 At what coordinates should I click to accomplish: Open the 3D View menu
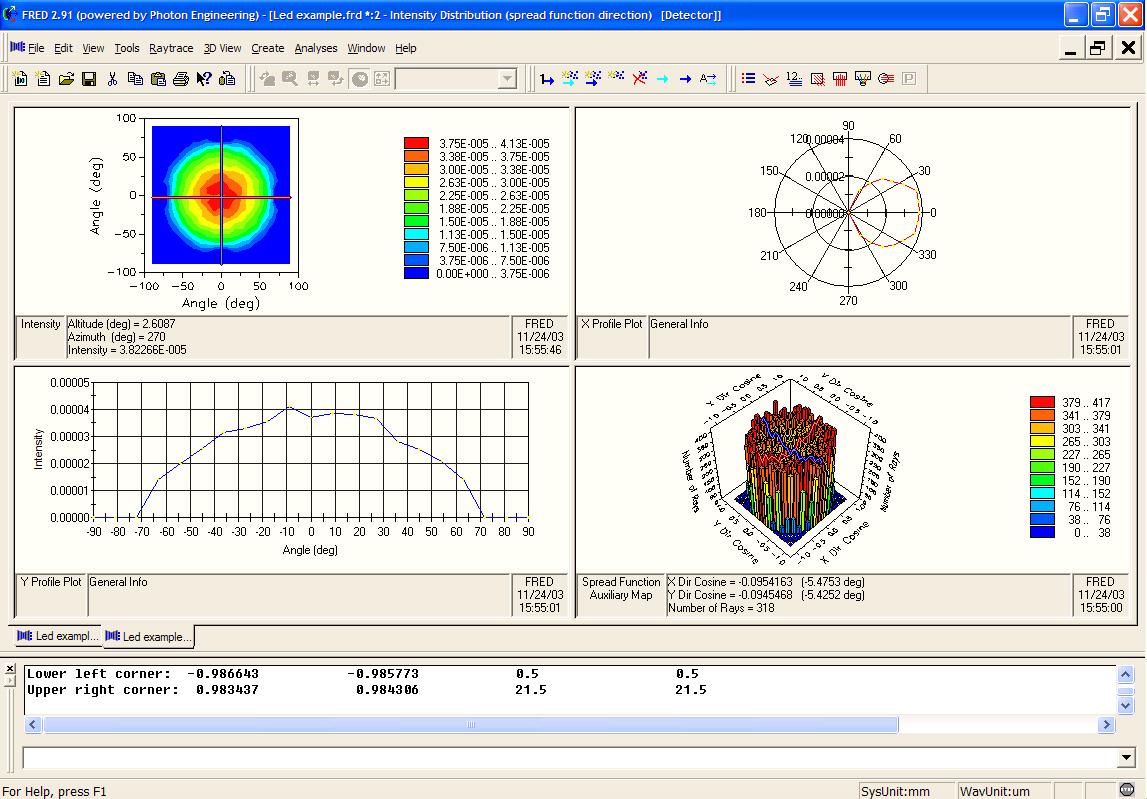(222, 48)
